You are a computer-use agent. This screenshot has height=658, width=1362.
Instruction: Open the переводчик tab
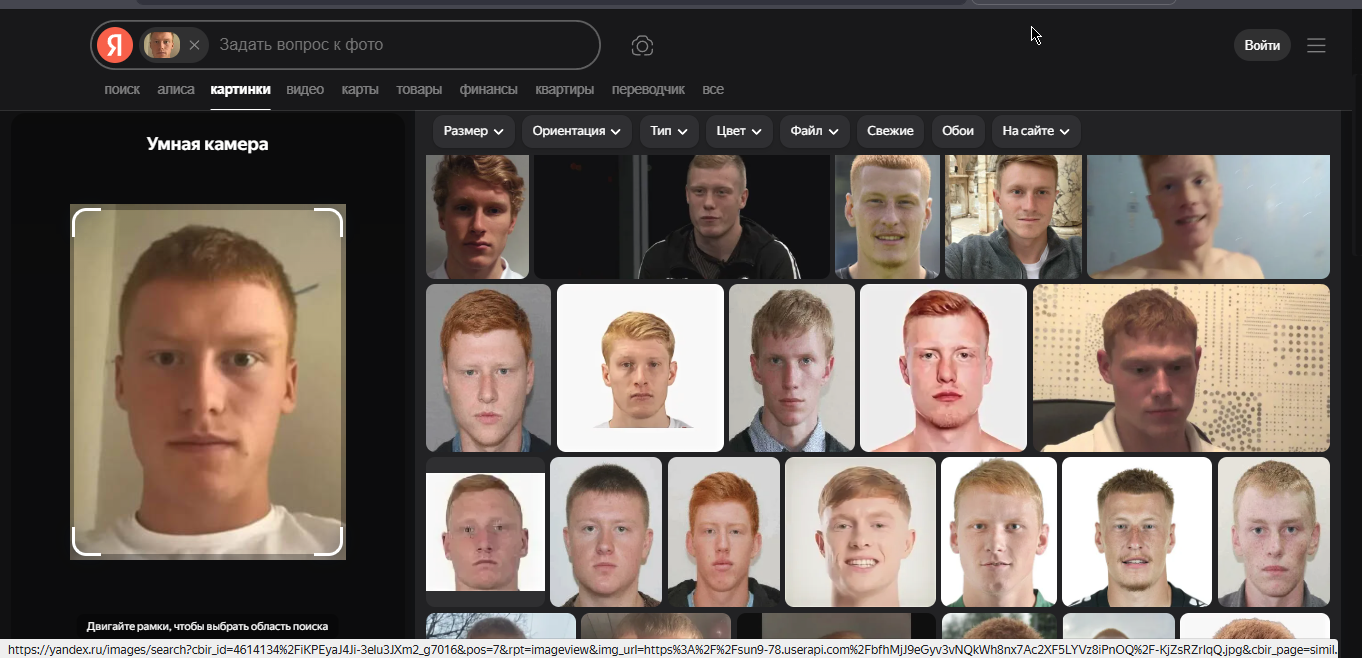point(648,89)
